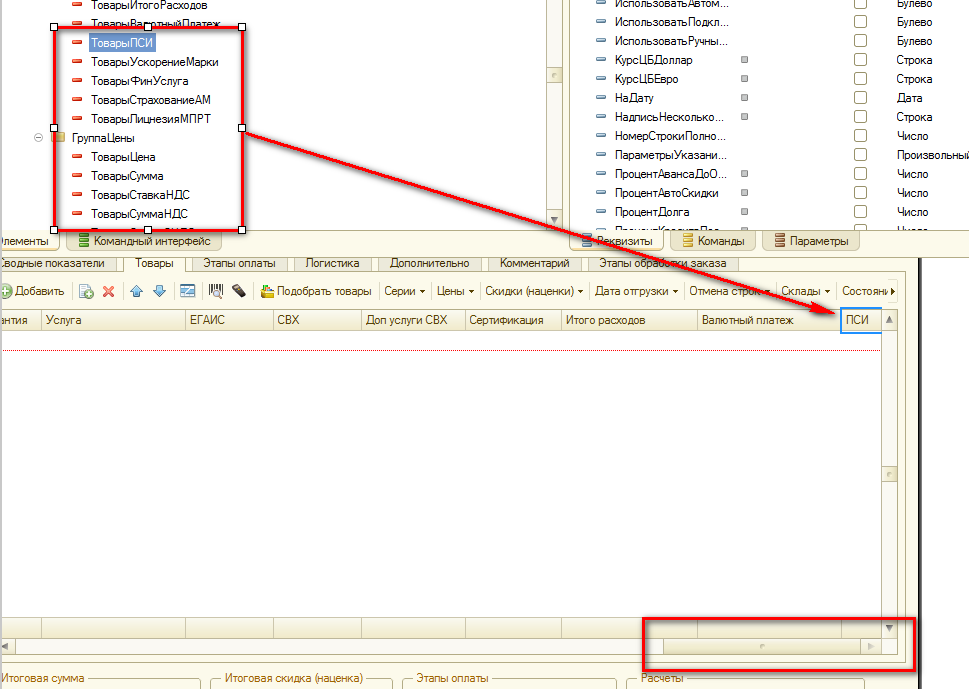
Task: Click the red X delete row icon
Action: pos(109,291)
